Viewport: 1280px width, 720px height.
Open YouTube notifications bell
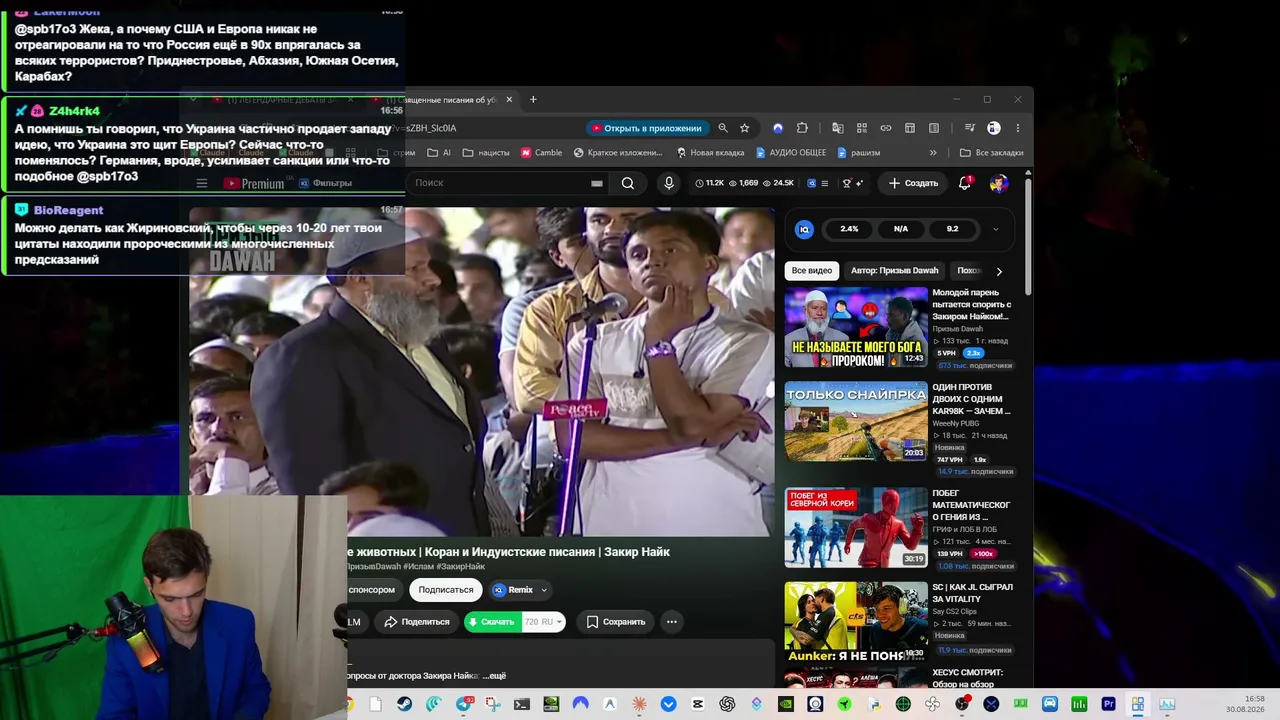pyautogui.click(x=965, y=183)
